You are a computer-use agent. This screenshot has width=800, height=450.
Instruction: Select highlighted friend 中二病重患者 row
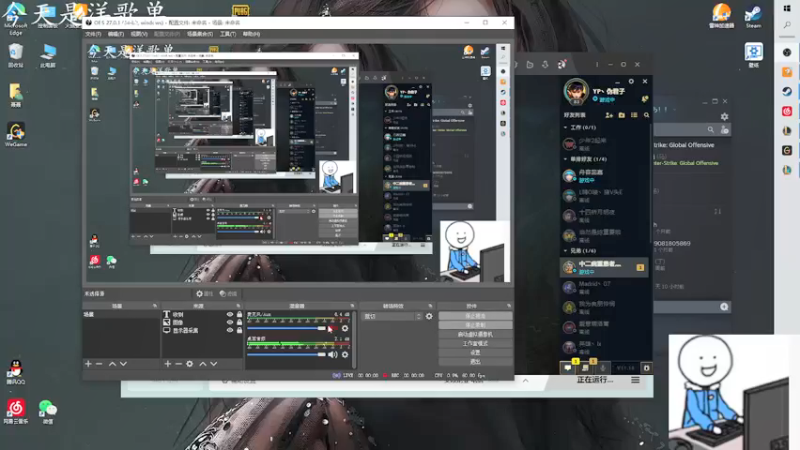click(604, 267)
